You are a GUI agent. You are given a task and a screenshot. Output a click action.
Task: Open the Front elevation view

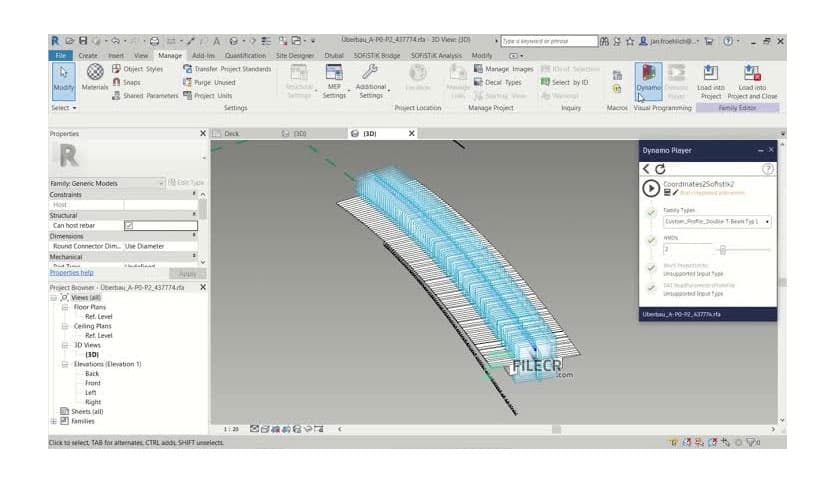coord(92,383)
